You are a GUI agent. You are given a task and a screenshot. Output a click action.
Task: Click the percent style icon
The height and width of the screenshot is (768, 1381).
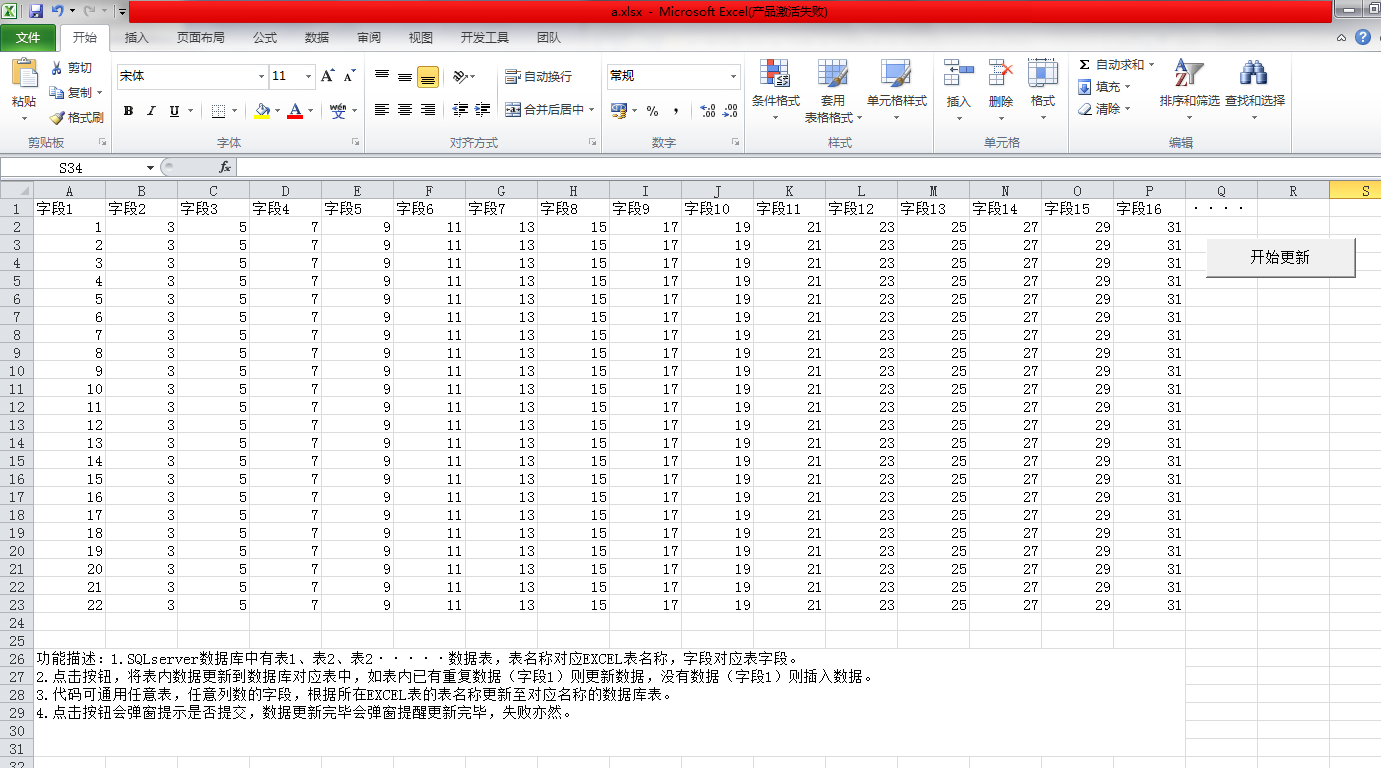coord(652,111)
